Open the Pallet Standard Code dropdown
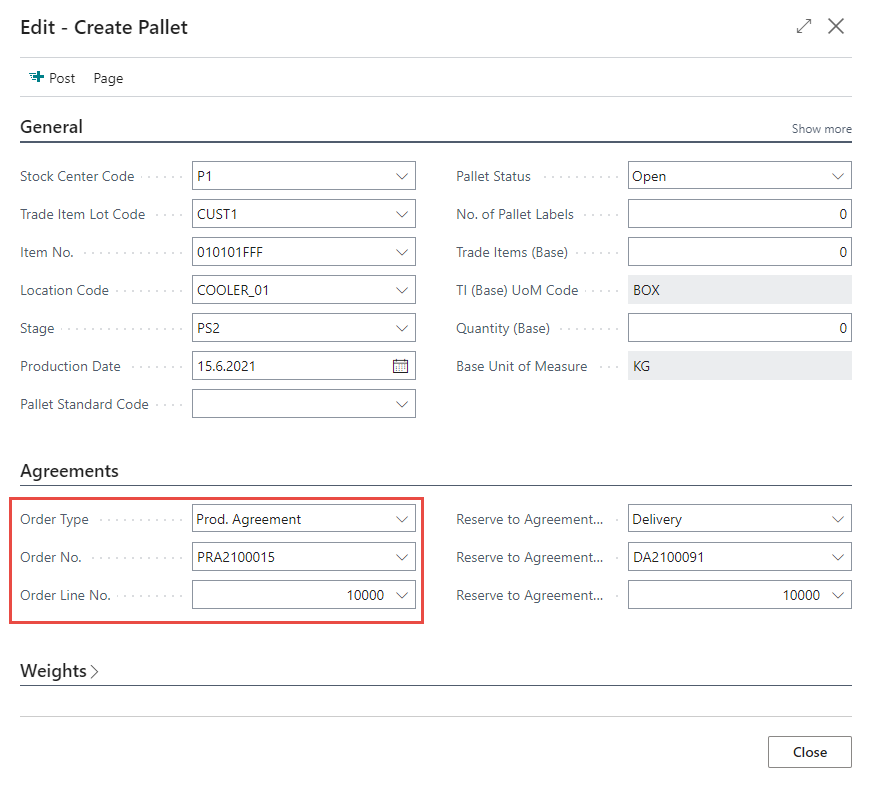Viewport: 873px width, 785px height. pos(401,404)
